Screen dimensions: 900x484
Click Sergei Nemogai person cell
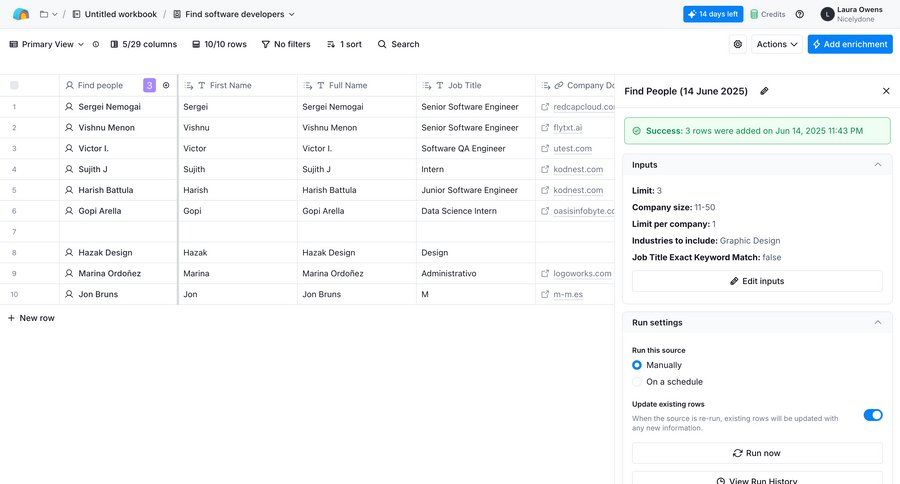(x=118, y=107)
